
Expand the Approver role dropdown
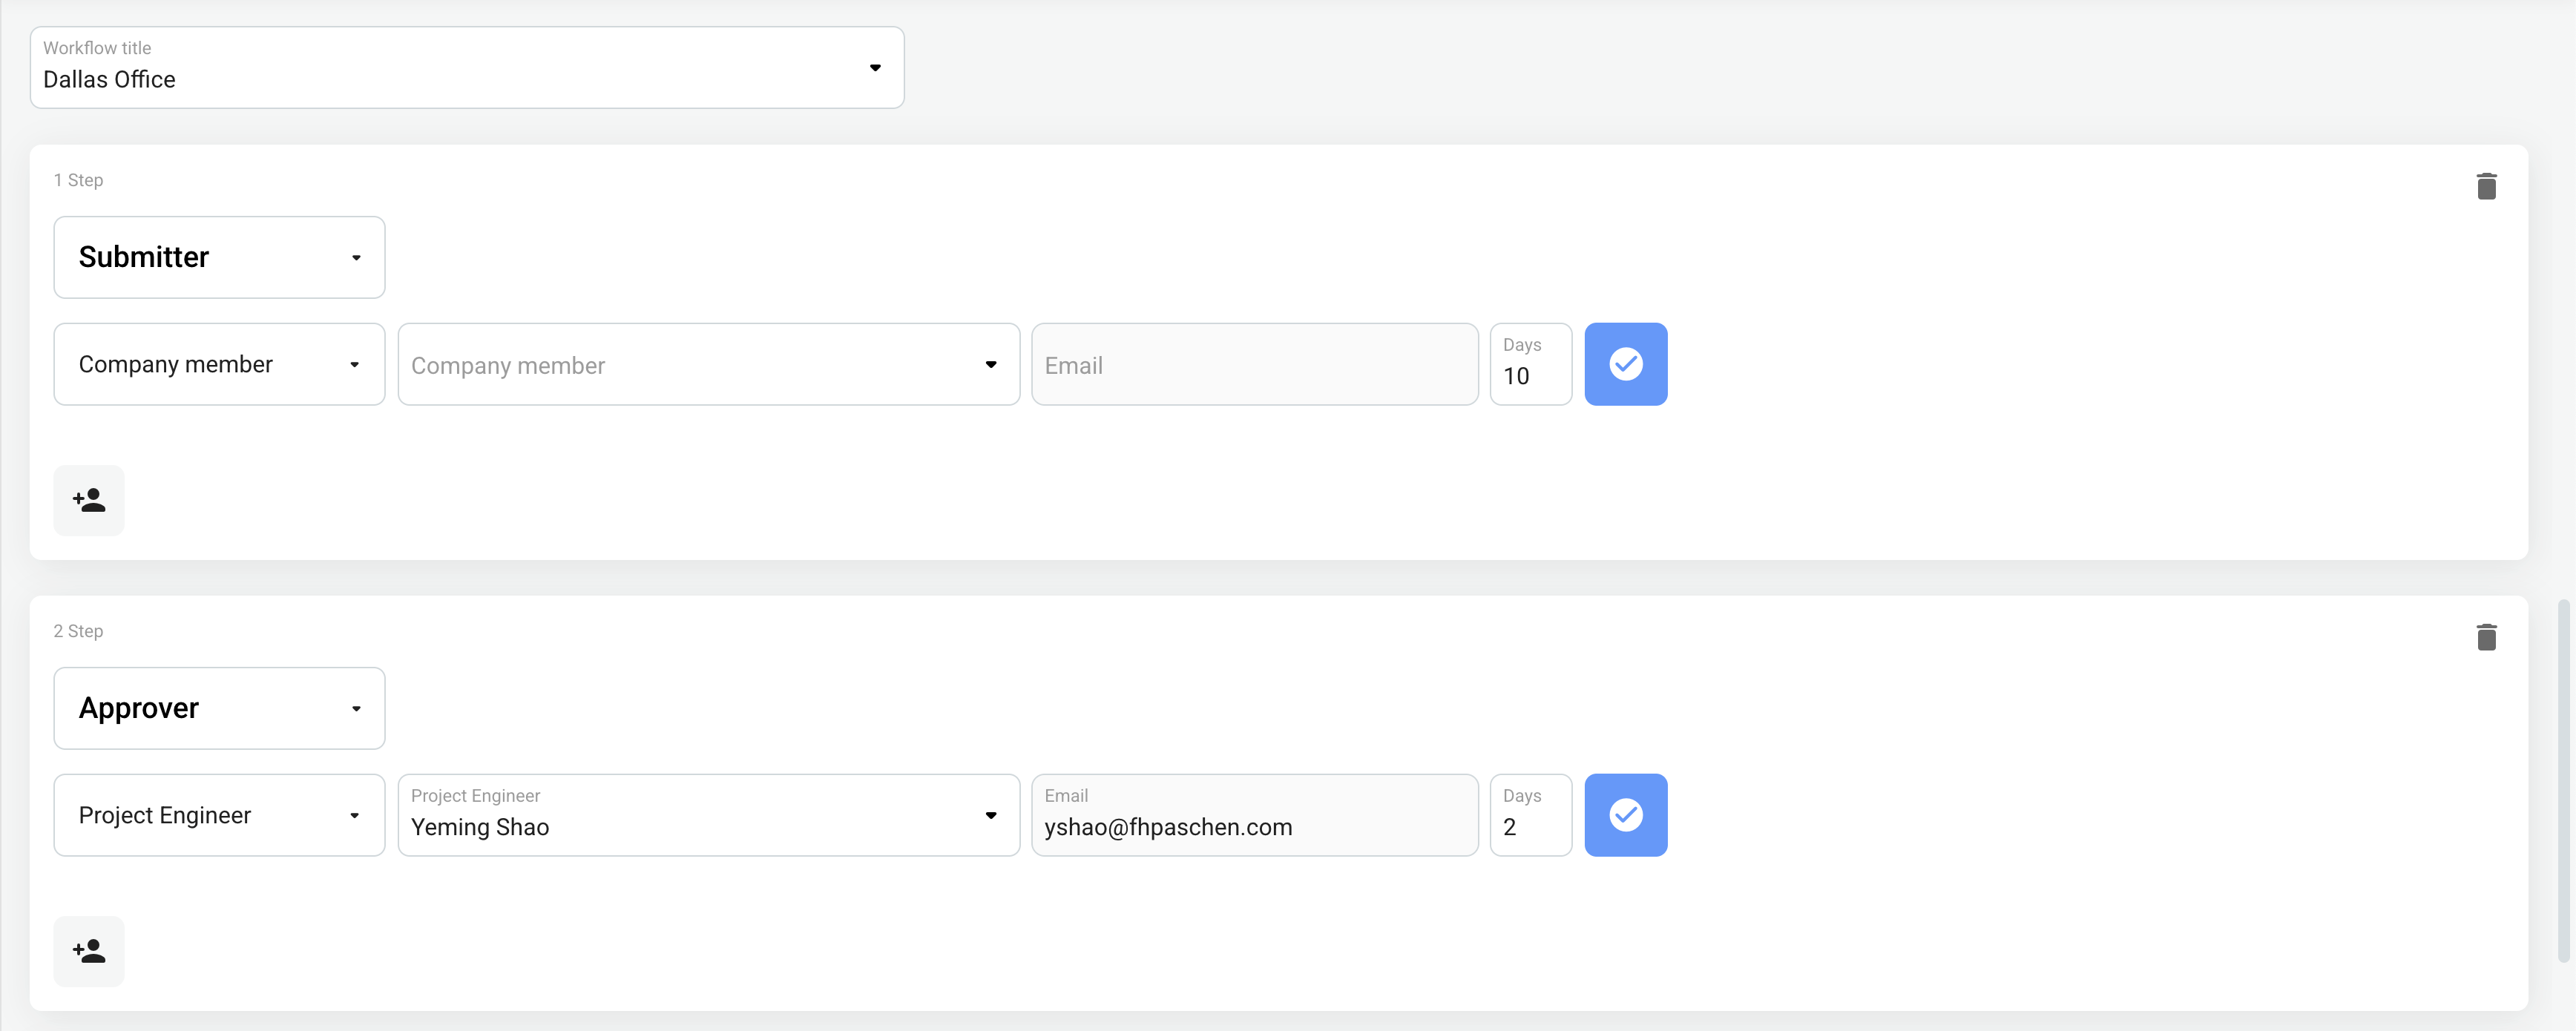219,708
